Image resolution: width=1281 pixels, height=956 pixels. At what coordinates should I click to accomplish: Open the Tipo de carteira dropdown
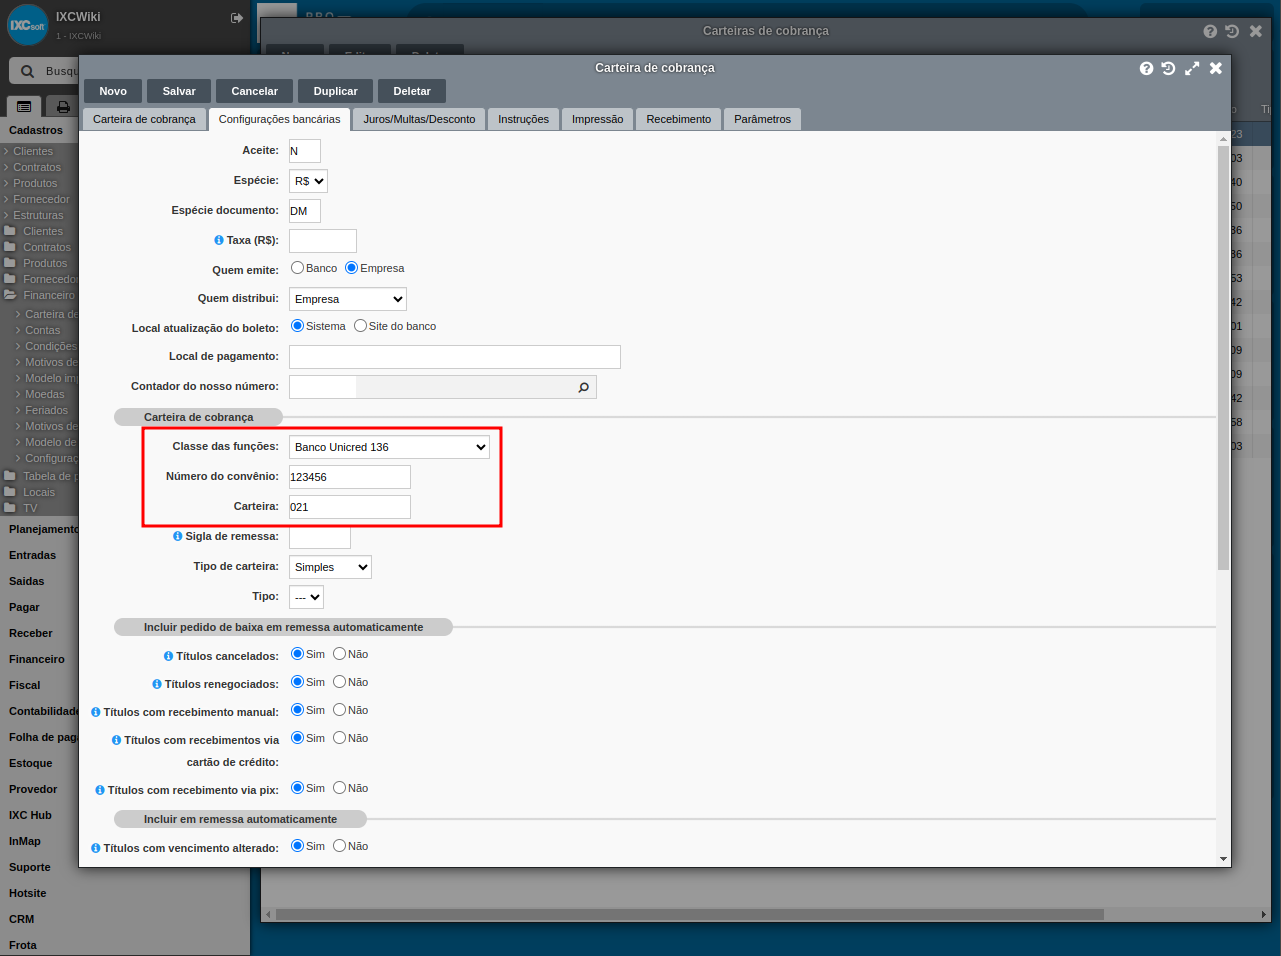coord(330,567)
